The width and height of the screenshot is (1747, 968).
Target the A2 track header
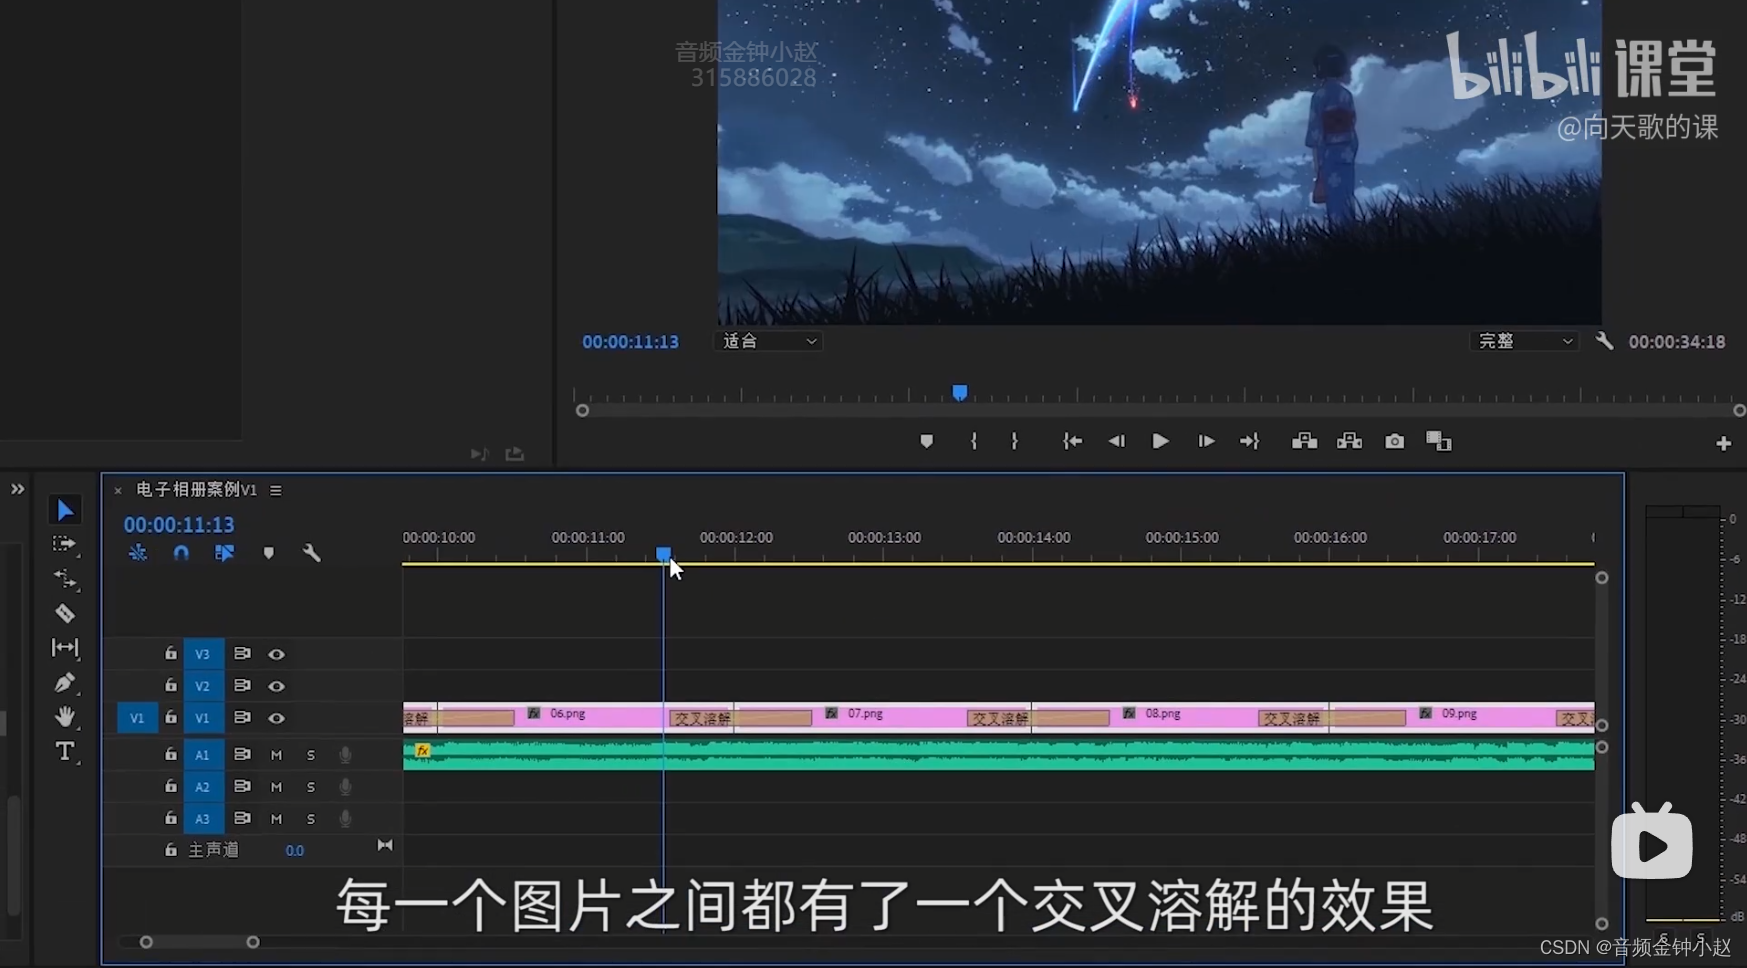pos(203,787)
